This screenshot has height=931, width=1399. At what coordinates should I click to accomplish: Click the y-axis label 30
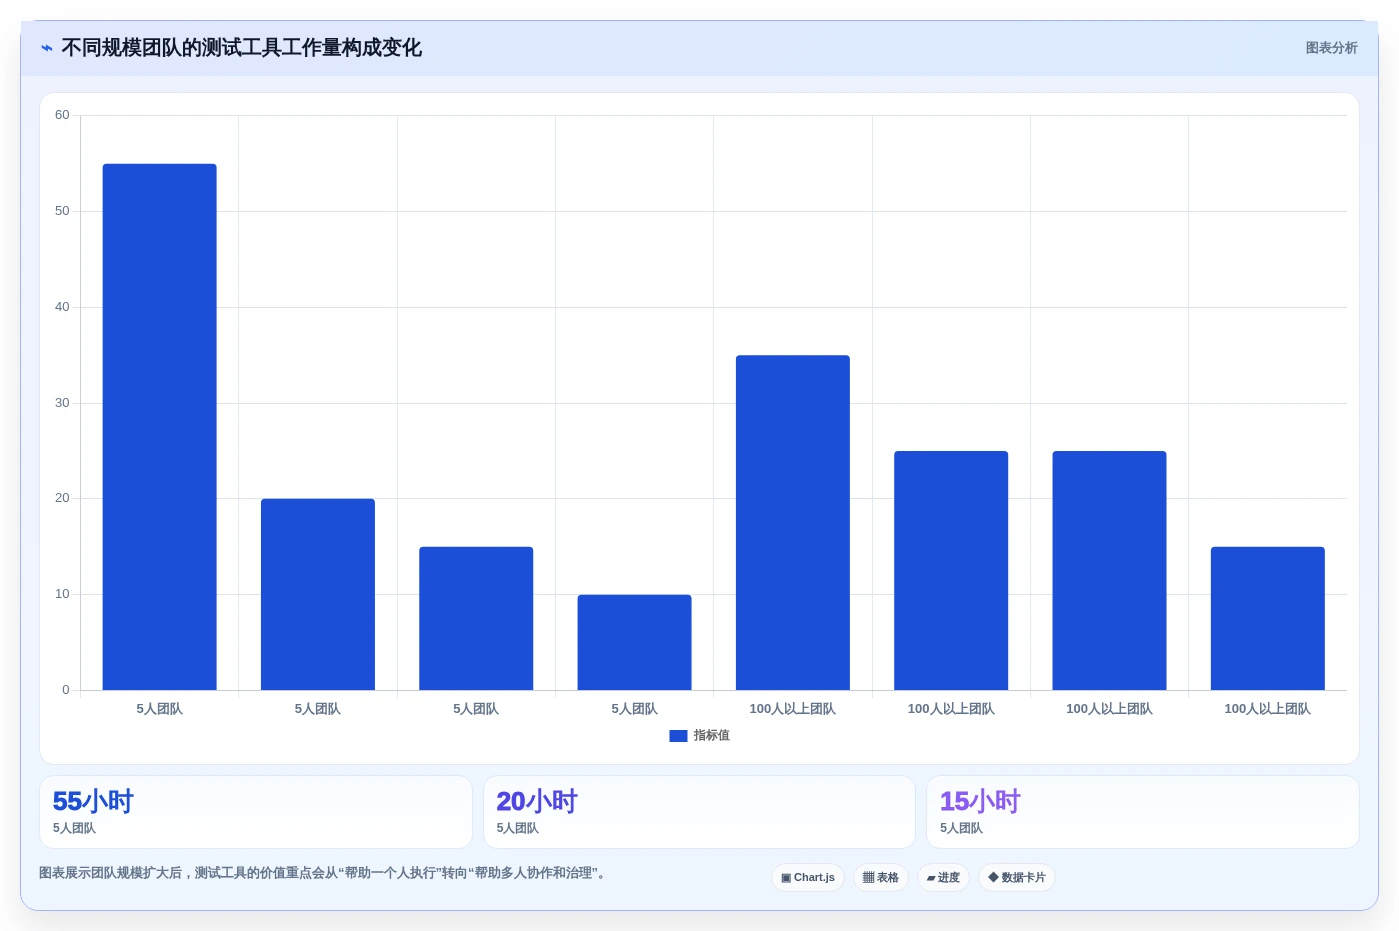pos(62,403)
